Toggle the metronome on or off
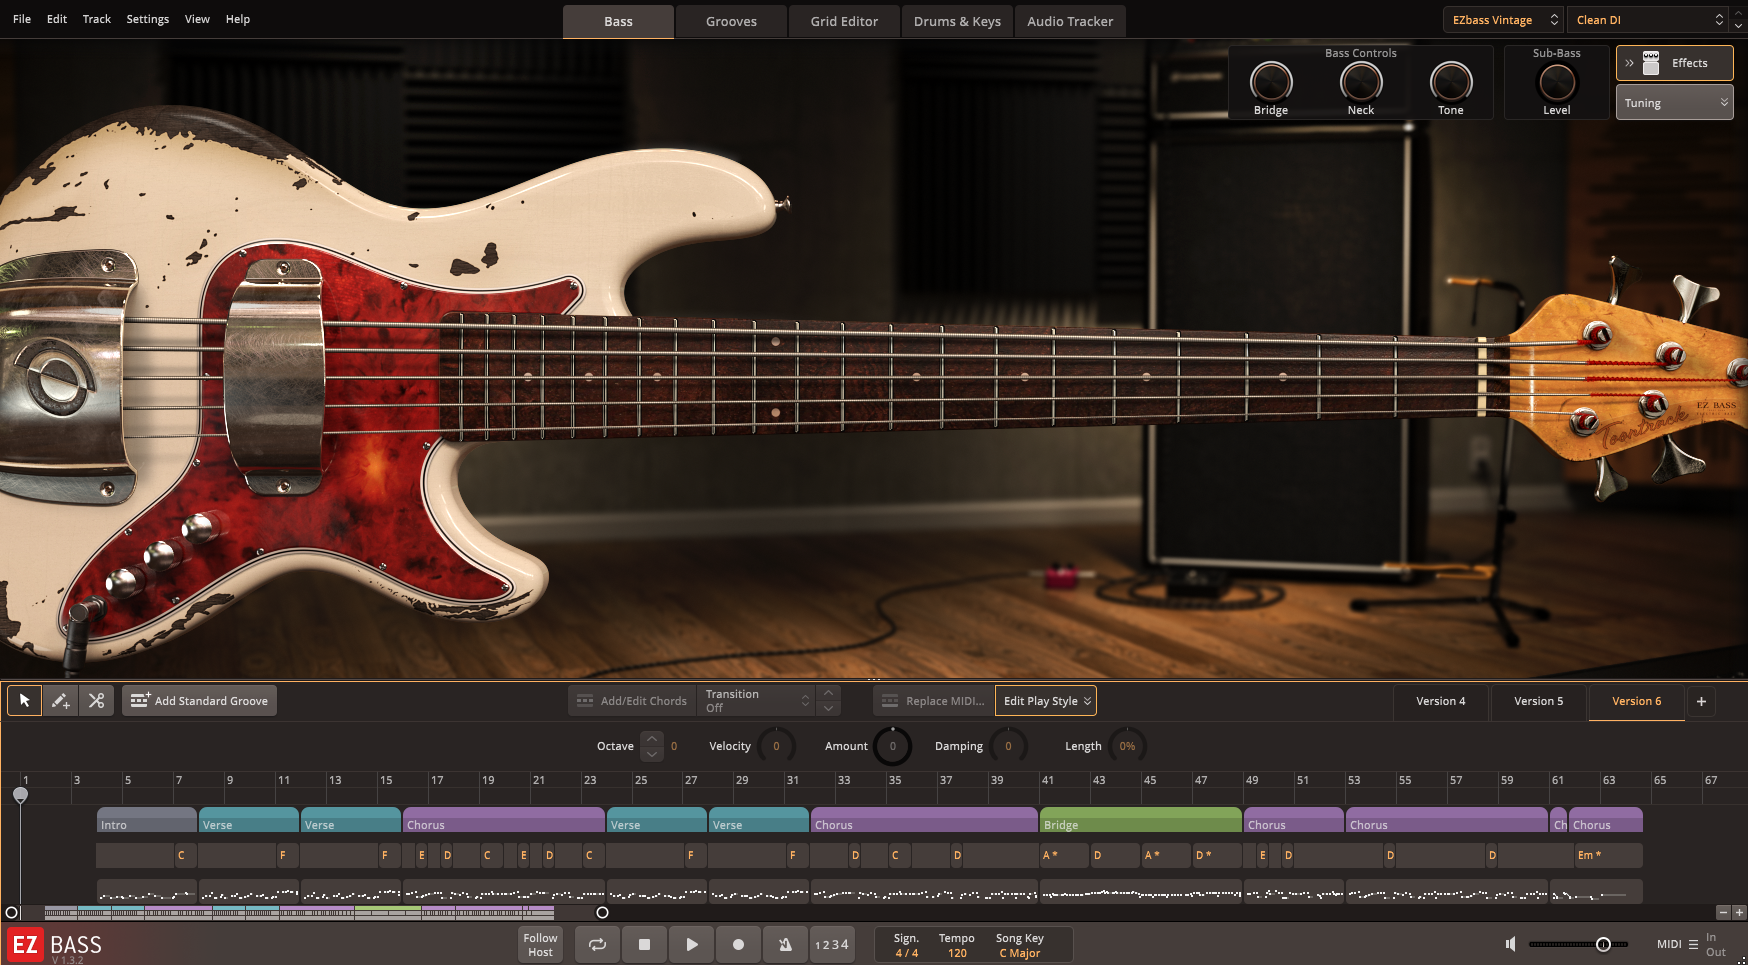 pyautogui.click(x=785, y=944)
